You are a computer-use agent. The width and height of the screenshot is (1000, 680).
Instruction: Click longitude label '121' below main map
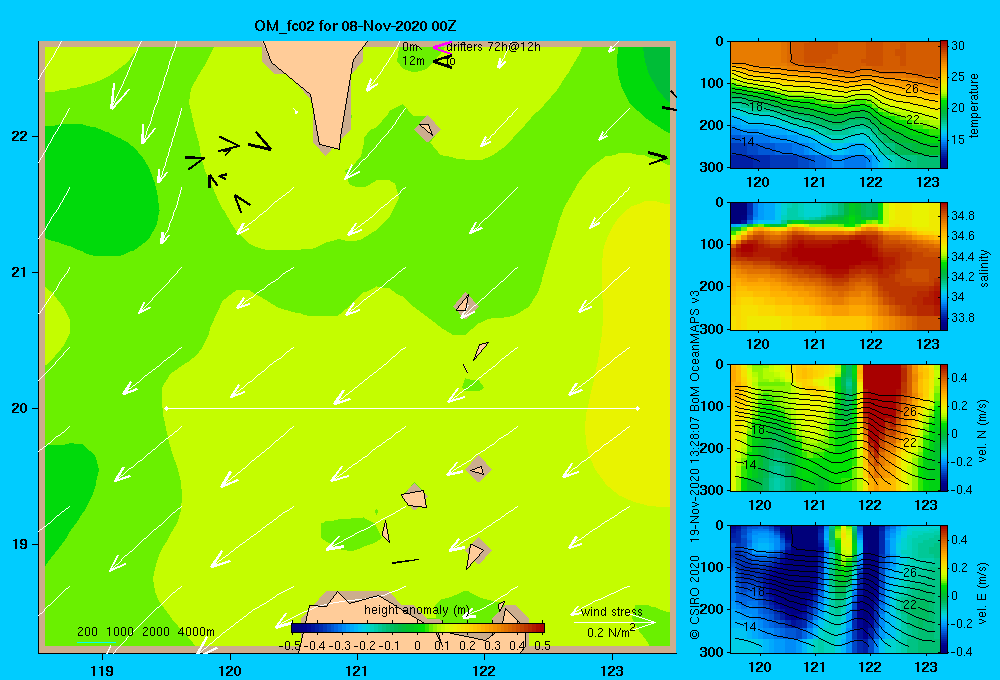click(x=357, y=670)
